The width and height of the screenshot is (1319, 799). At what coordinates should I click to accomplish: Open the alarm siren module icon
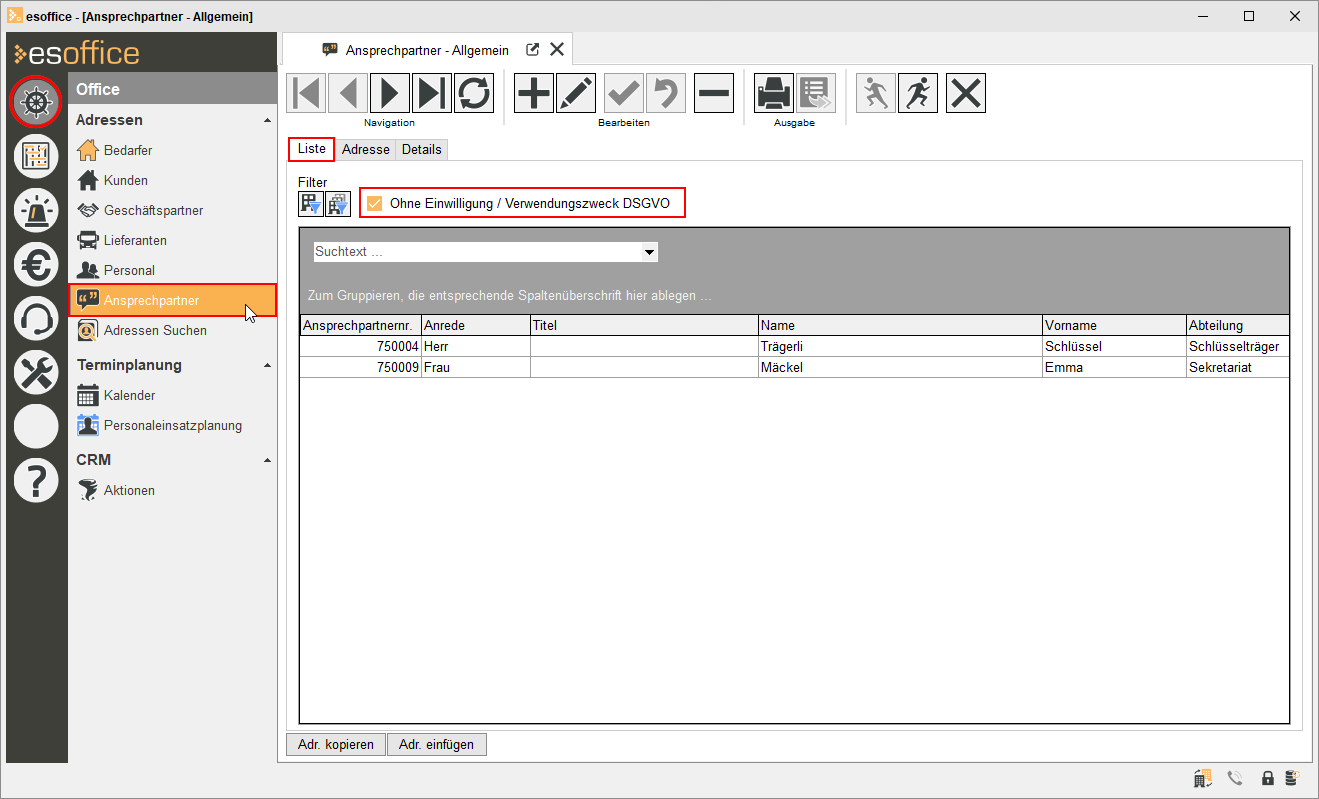[36, 210]
